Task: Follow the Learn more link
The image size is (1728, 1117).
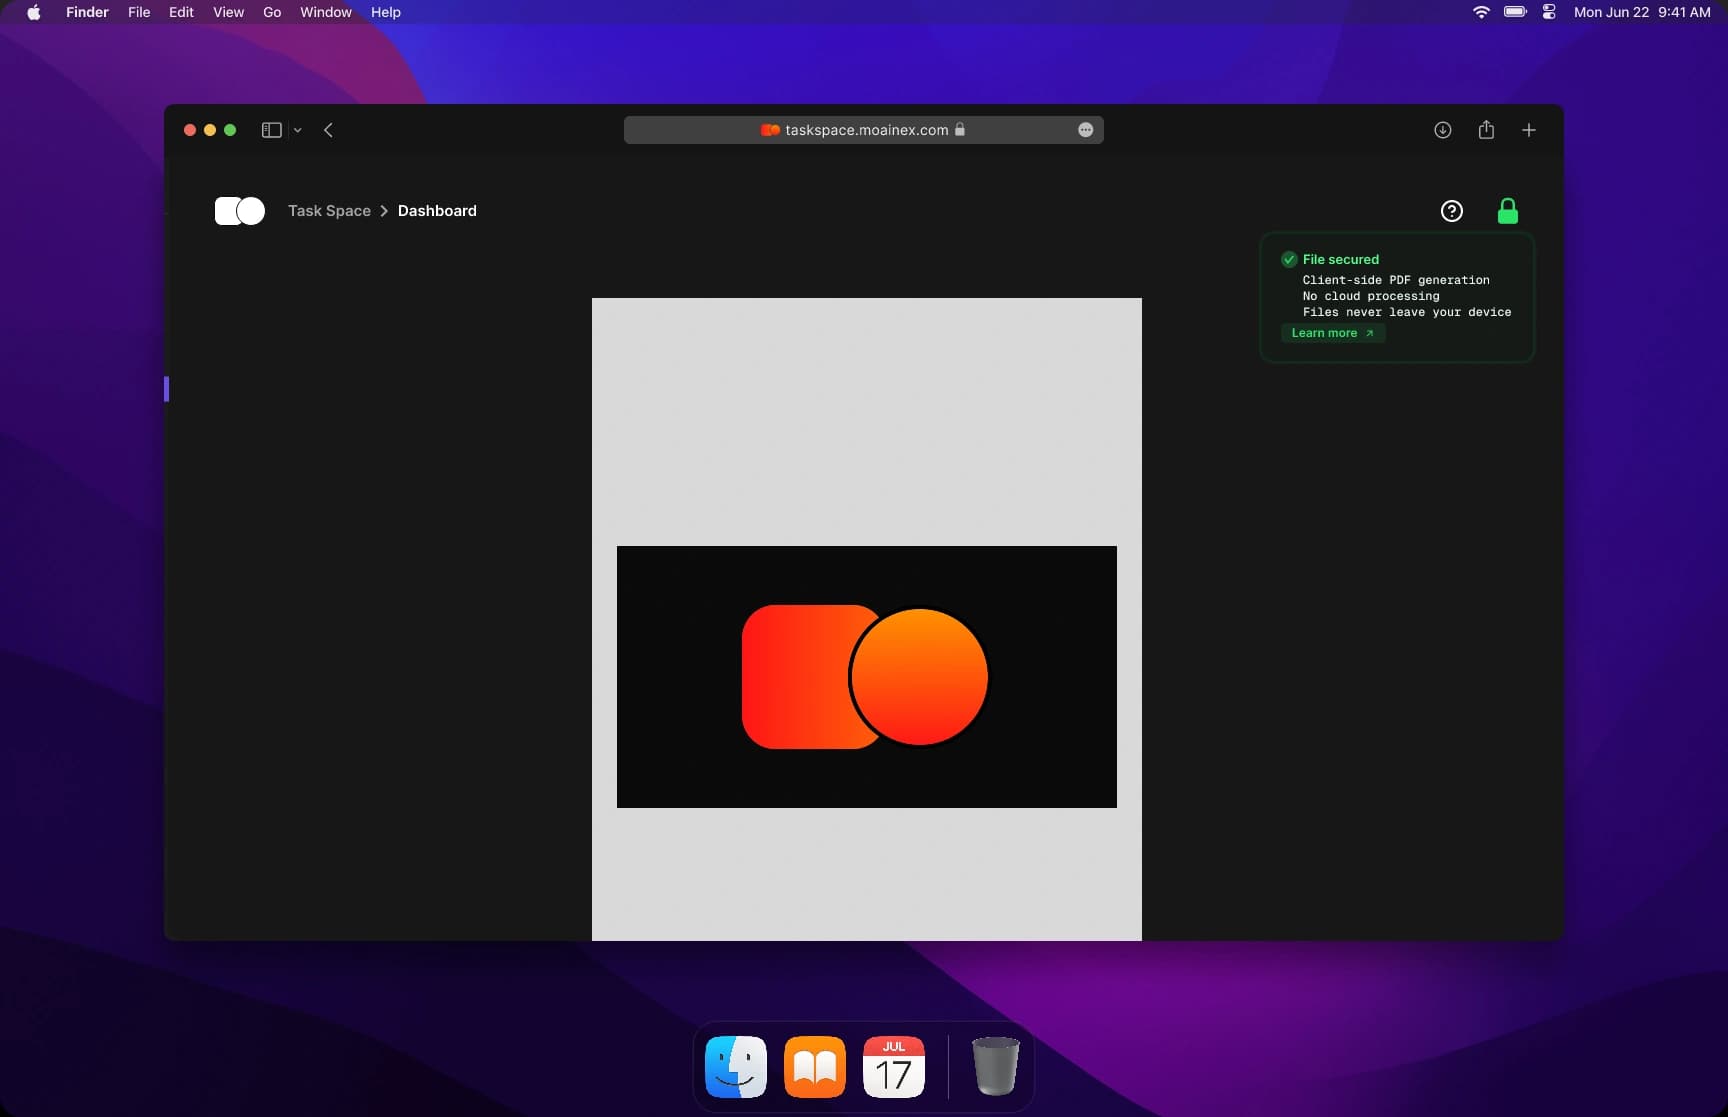Action: [x=1333, y=333]
